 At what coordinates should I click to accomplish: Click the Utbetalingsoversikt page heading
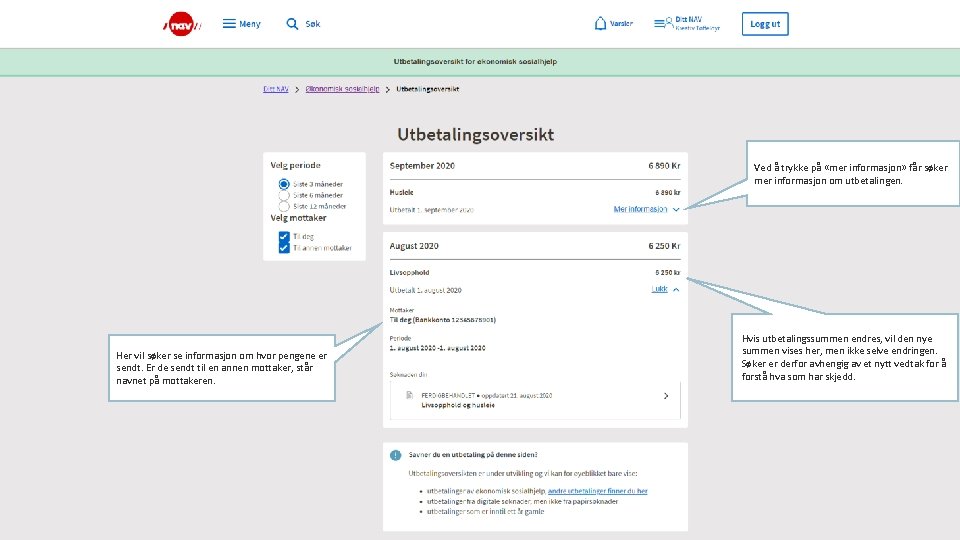click(476, 135)
